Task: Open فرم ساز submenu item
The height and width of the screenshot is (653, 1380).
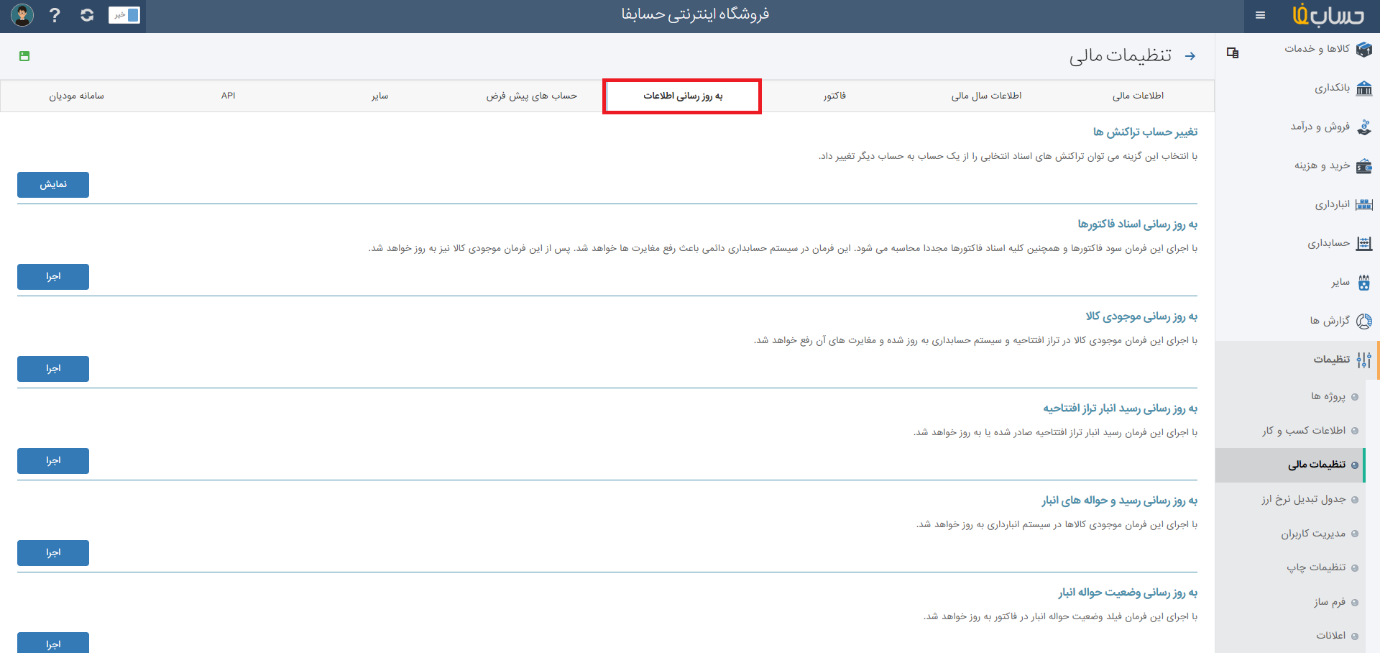Action: 1331,602
